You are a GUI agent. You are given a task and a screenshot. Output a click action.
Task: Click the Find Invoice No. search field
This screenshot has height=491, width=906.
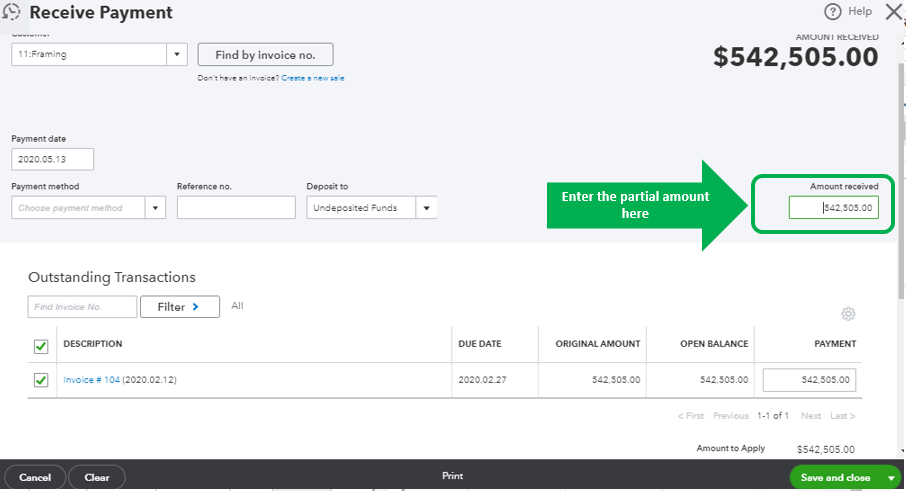[82, 307]
